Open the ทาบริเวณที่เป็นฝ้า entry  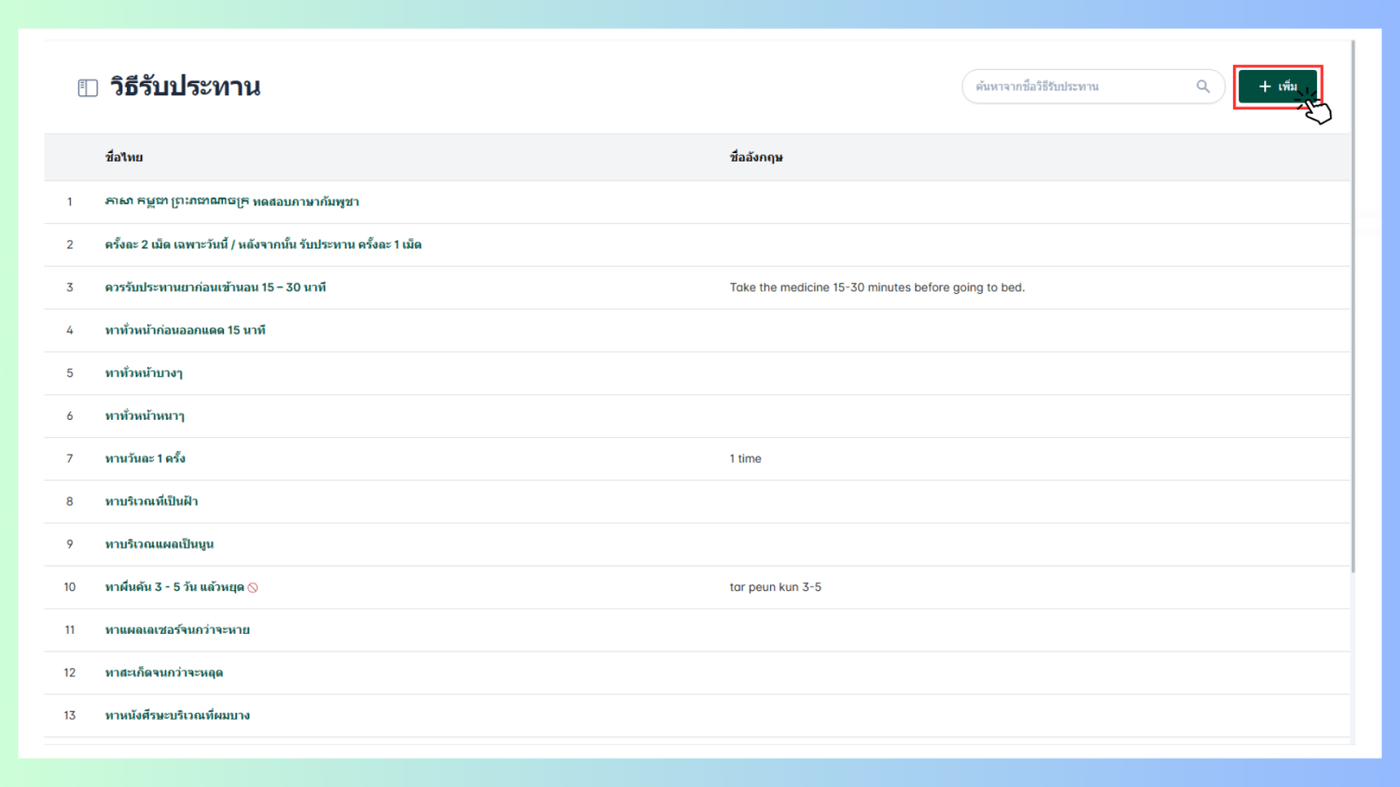151,502
